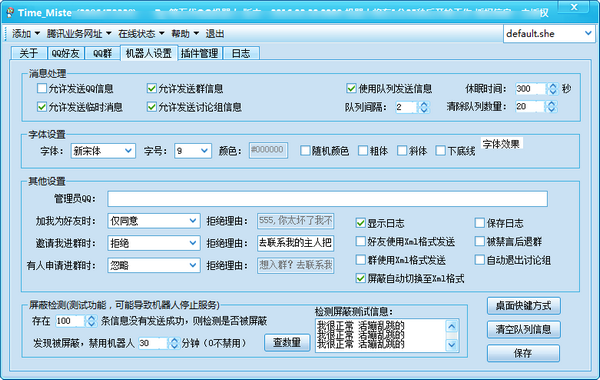This screenshot has width=600, height=380.
Task: Open the 腾讯业务网址 menu
Action: (79, 34)
